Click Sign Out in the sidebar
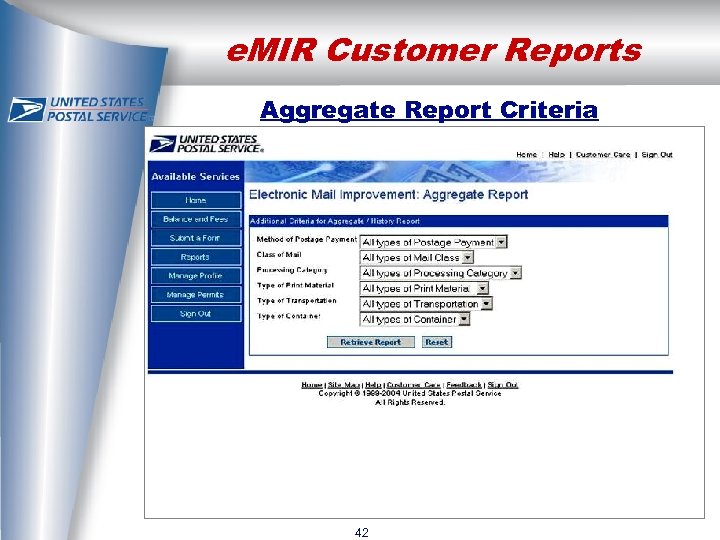720x540 pixels. point(196,314)
